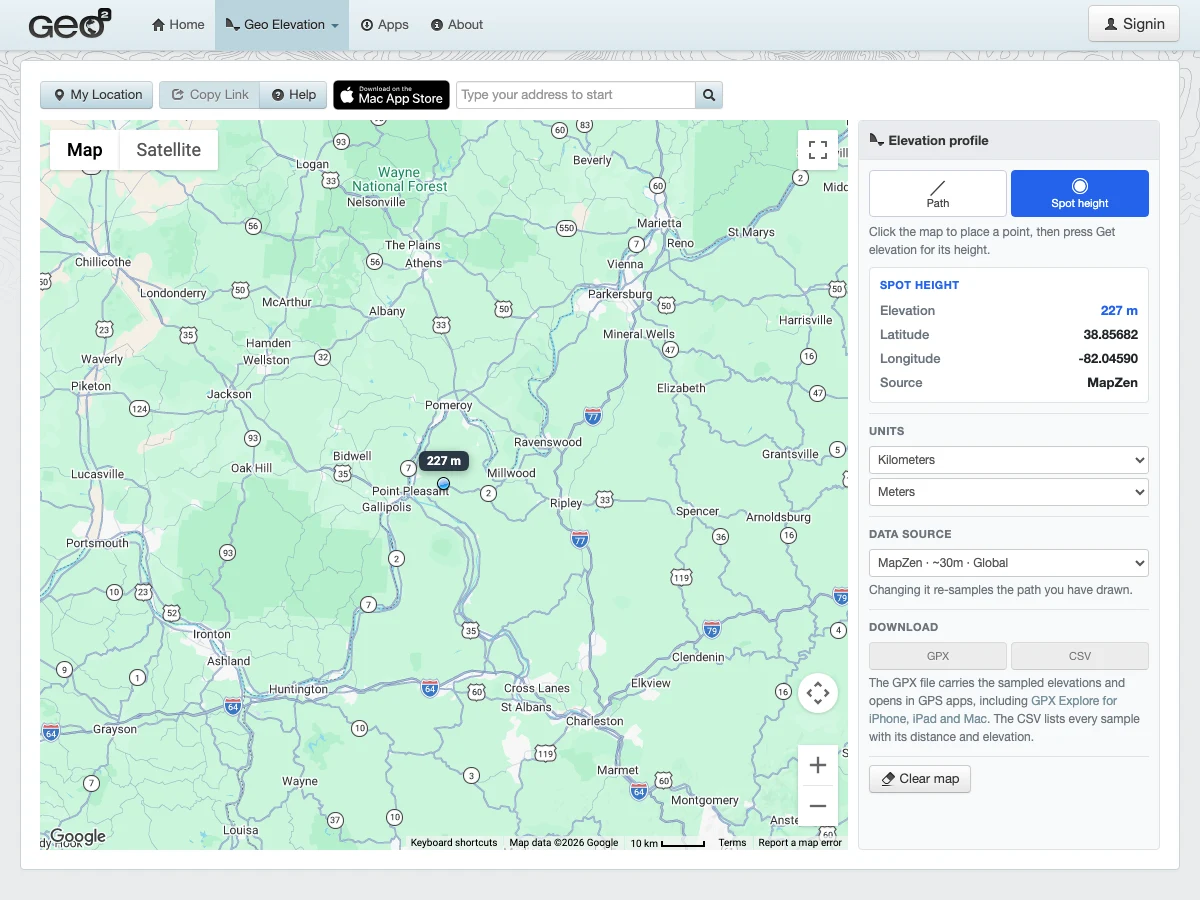This screenshot has width=1200, height=900.
Task: Click Report a map error
Action: [x=800, y=843]
